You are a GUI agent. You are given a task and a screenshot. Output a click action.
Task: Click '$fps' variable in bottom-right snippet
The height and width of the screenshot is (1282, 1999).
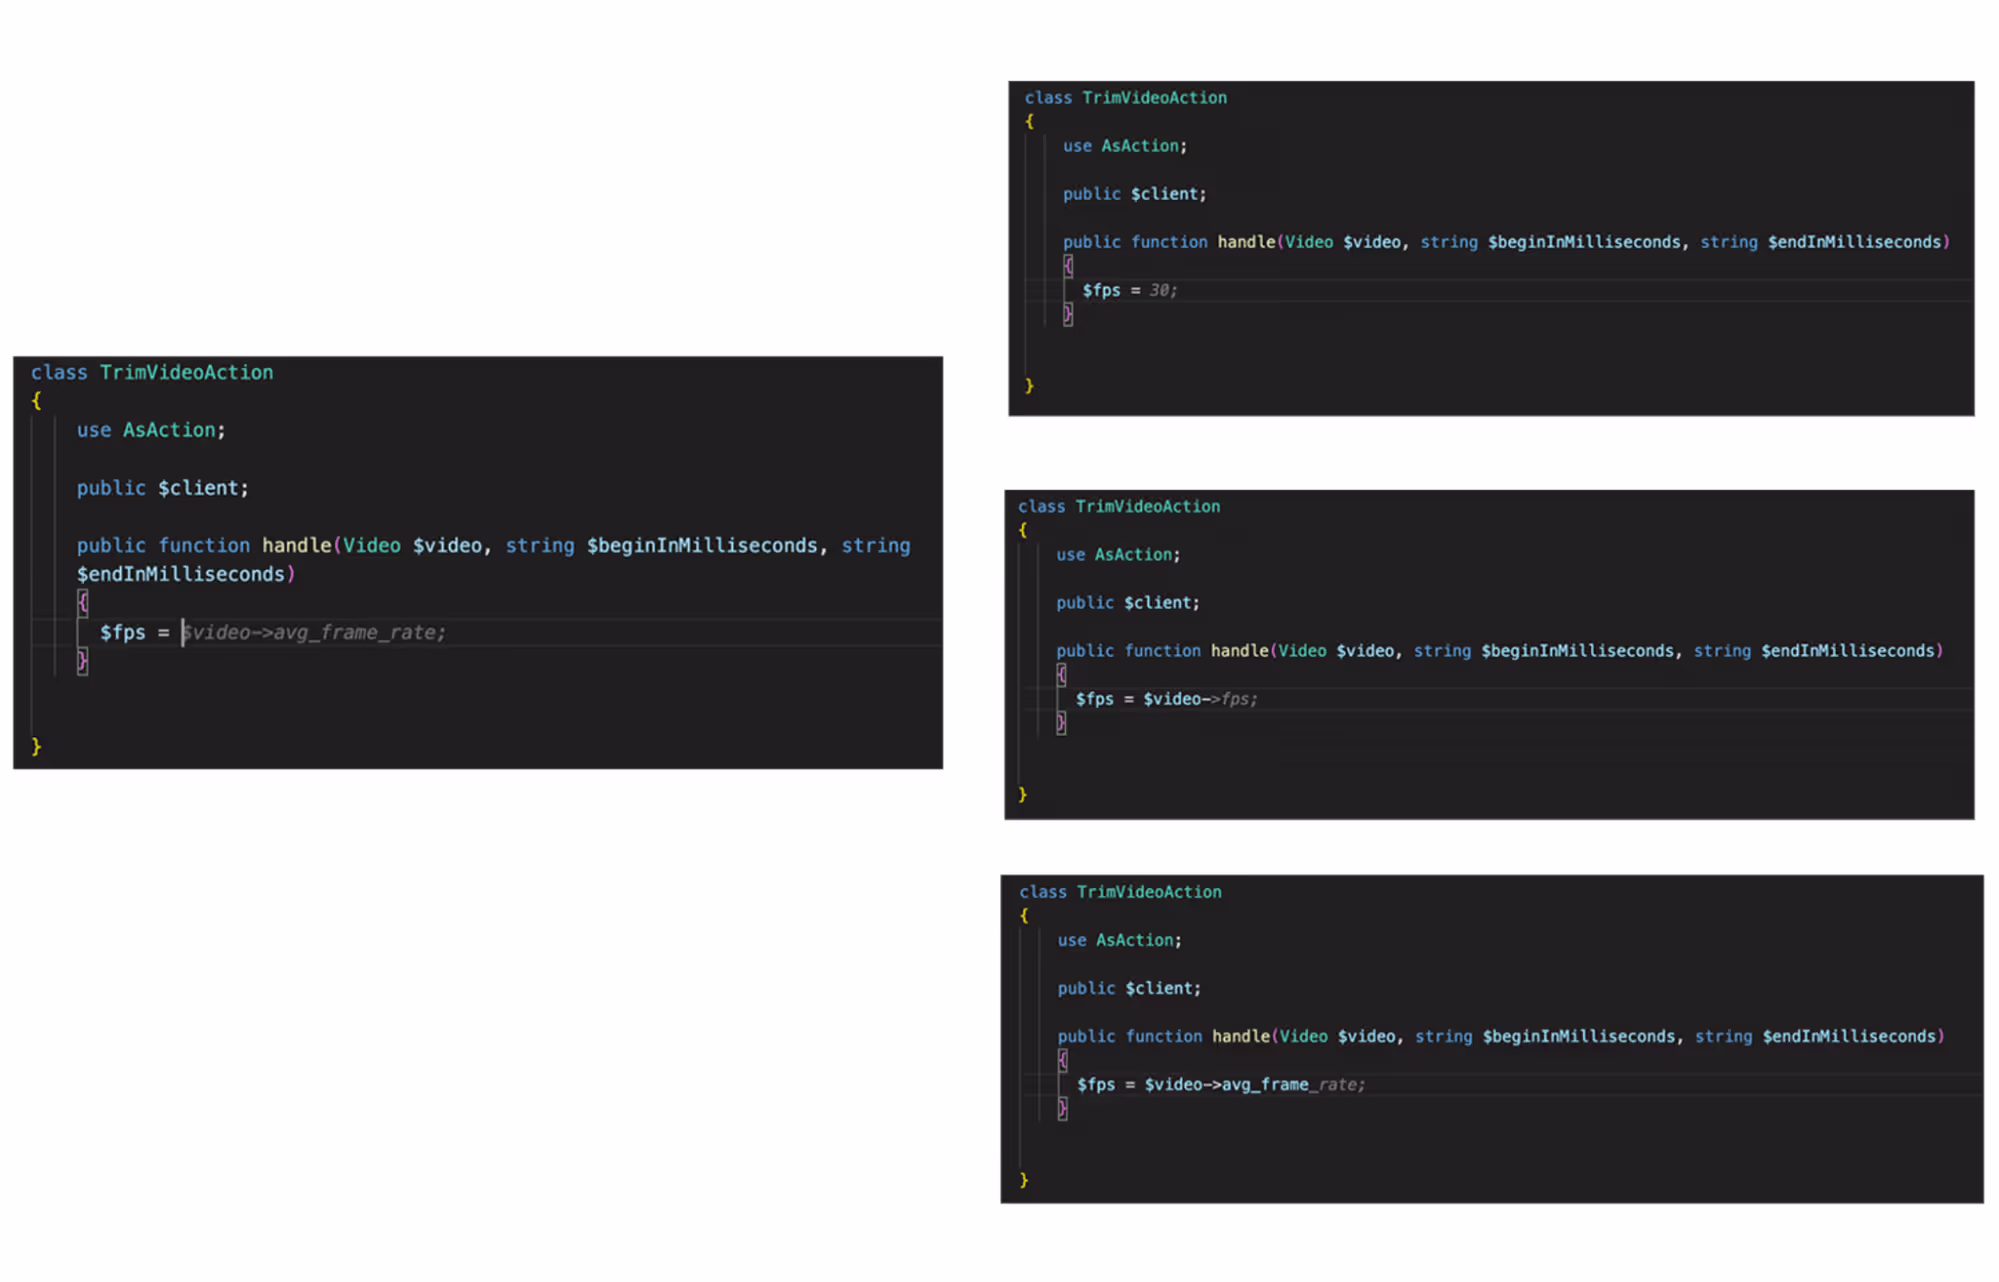tap(1096, 1085)
